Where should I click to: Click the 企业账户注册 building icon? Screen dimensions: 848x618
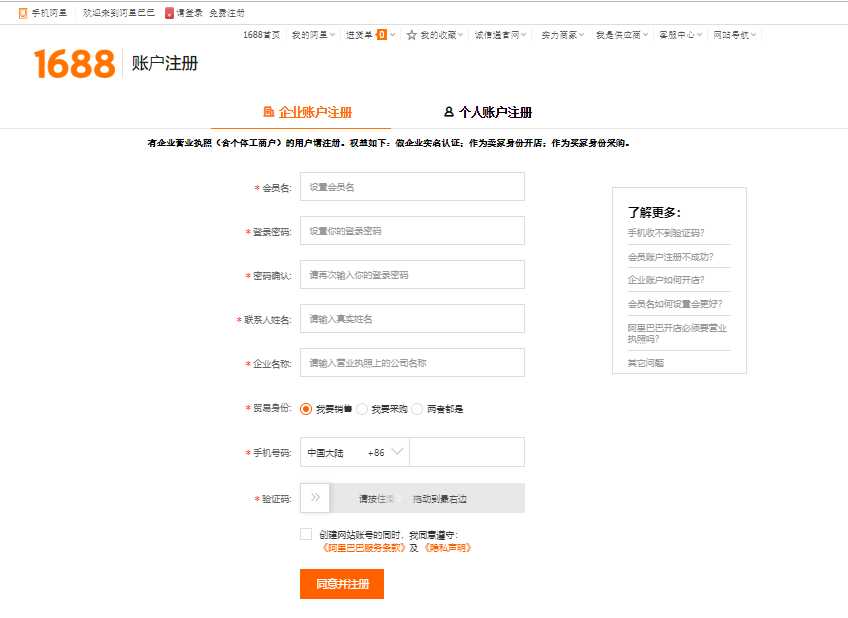tap(269, 112)
